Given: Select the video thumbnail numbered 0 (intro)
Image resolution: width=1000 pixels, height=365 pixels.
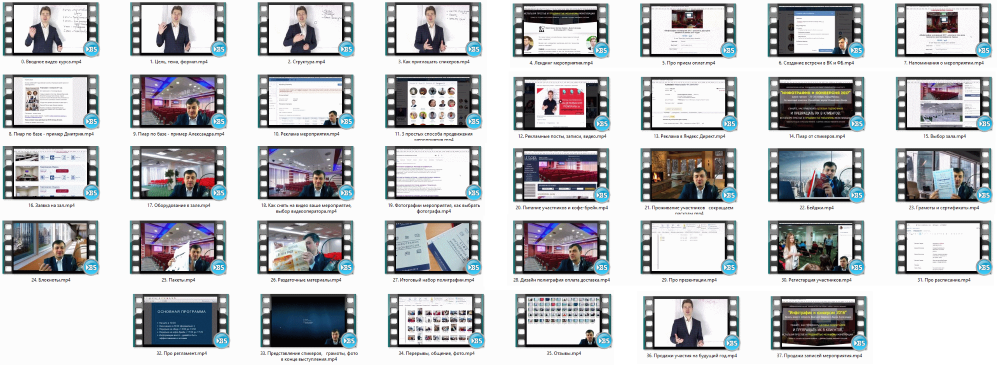Looking at the screenshot, I should [51, 29].
